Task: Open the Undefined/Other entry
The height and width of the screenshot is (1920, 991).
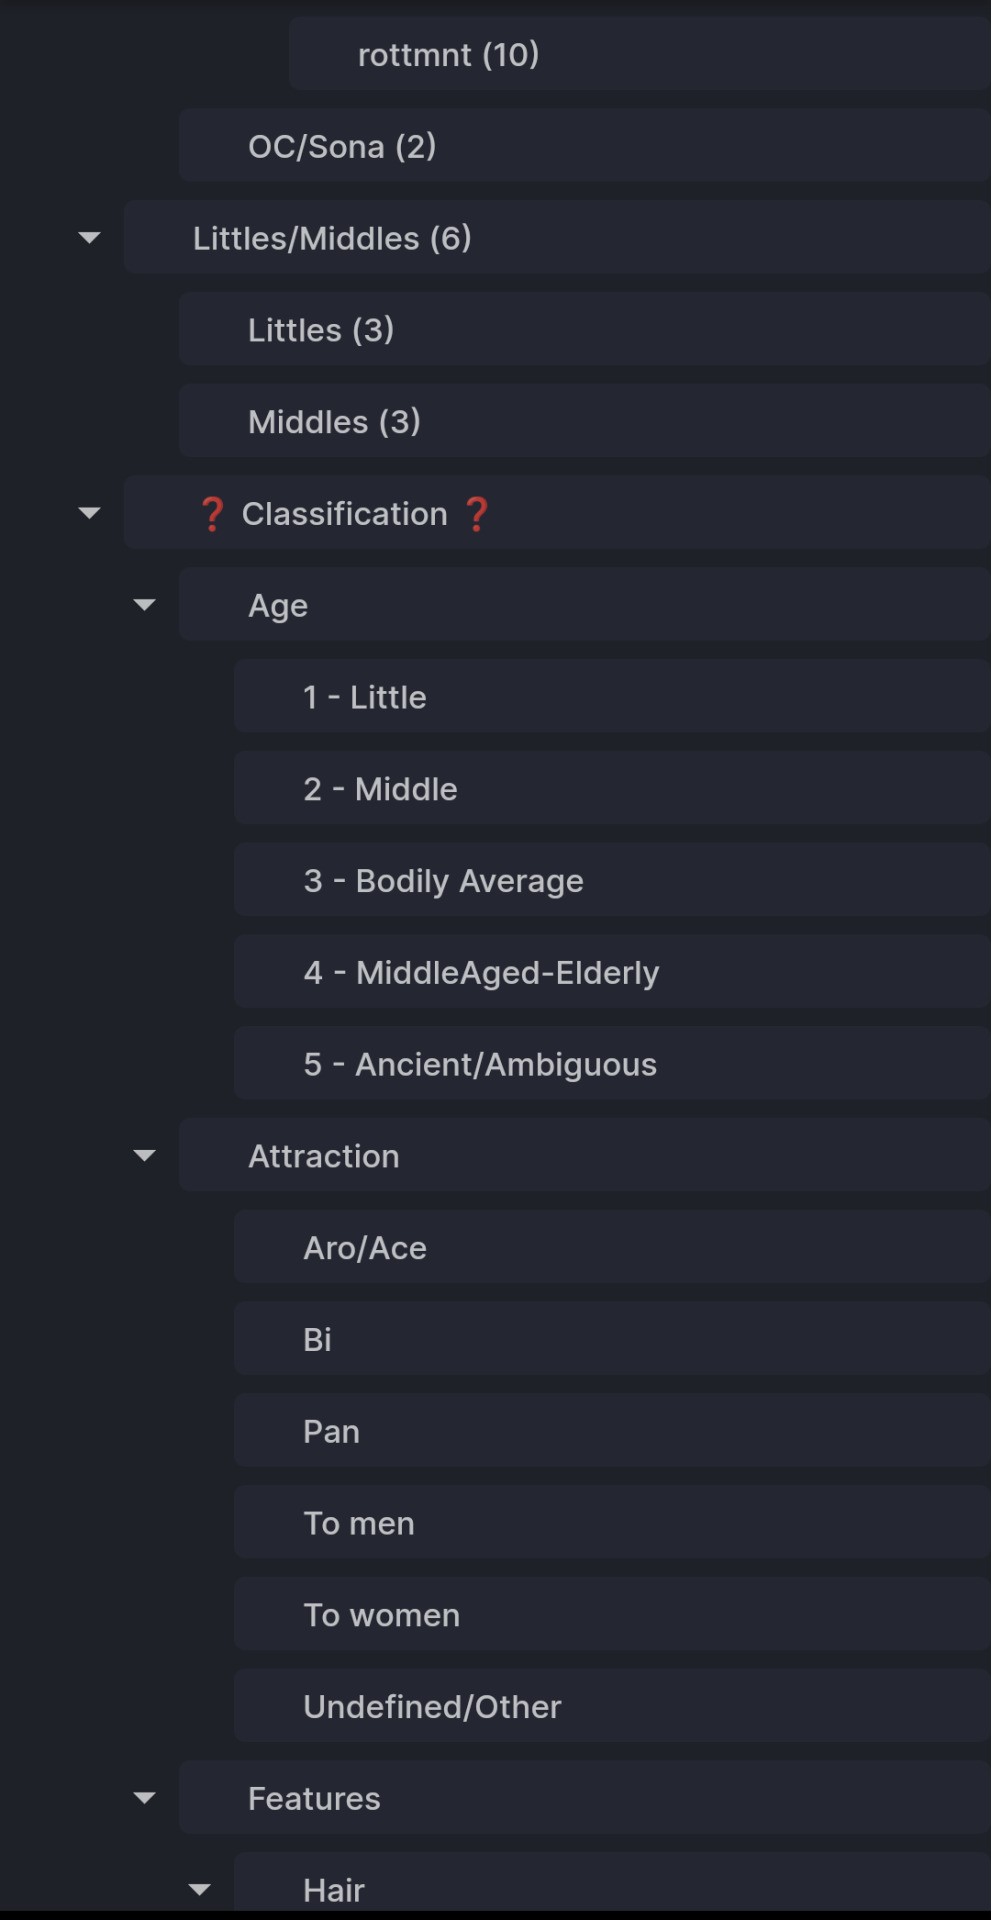Action: click(612, 1707)
